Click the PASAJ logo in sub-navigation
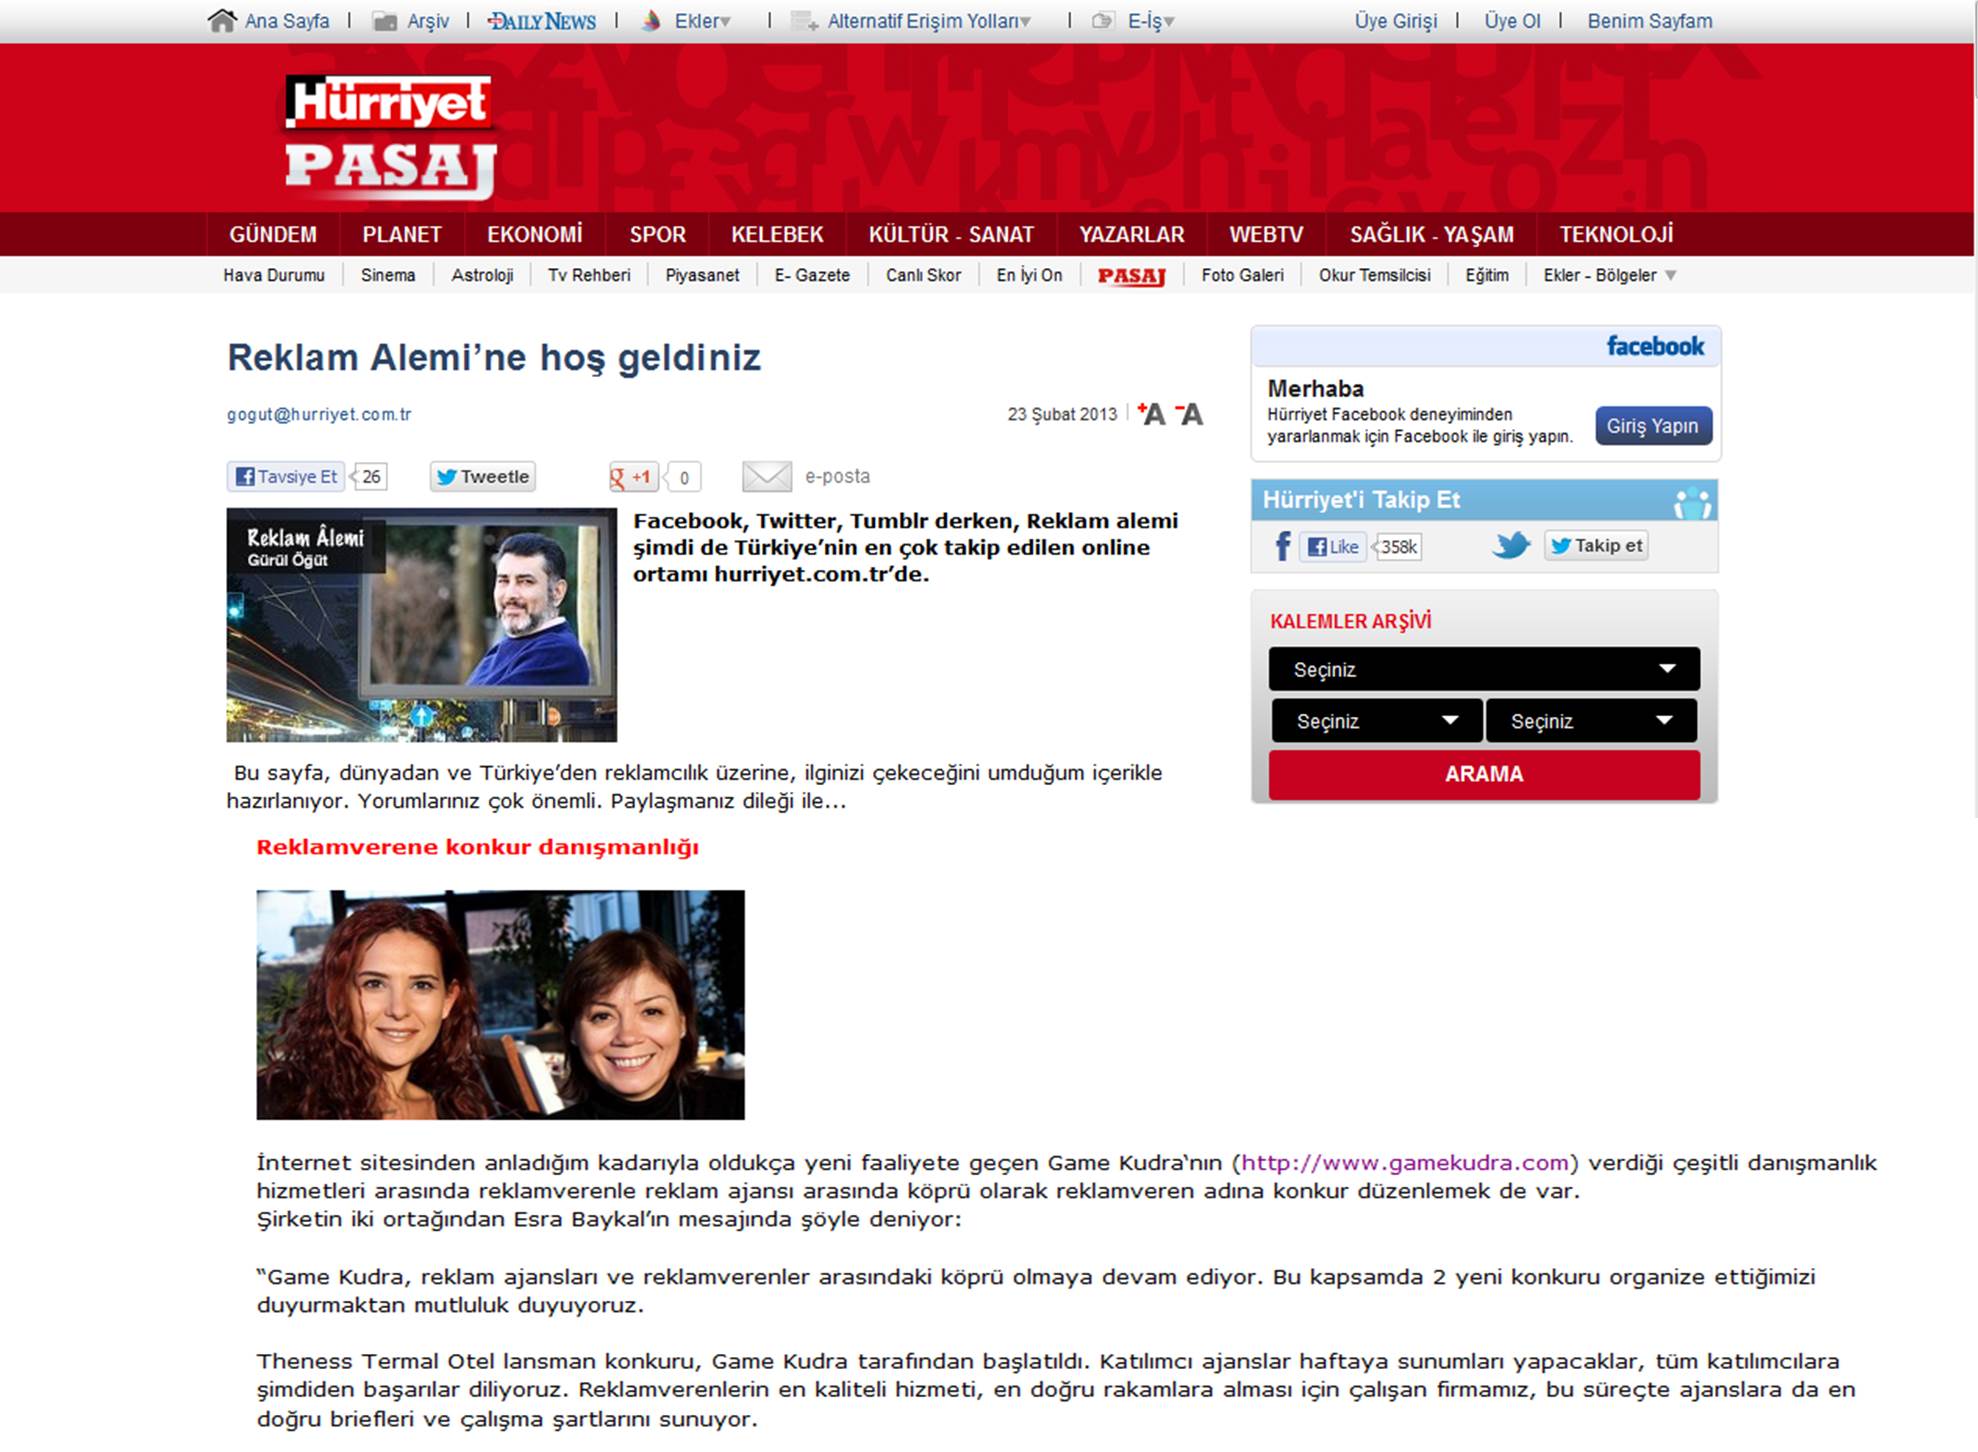 pos(1132,275)
